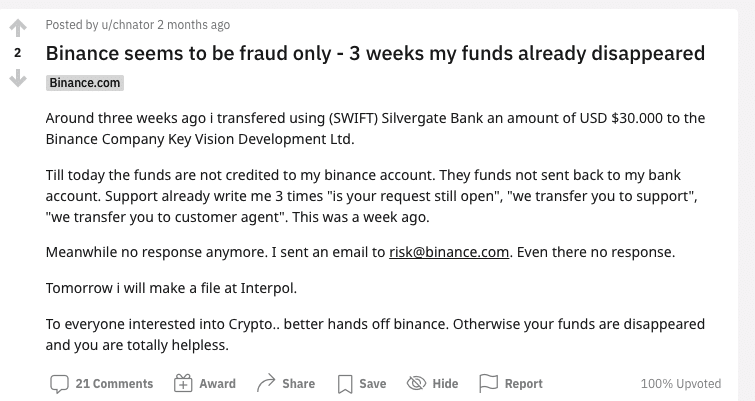Save the post via Save label
This screenshot has height=401, width=755.
[372, 383]
